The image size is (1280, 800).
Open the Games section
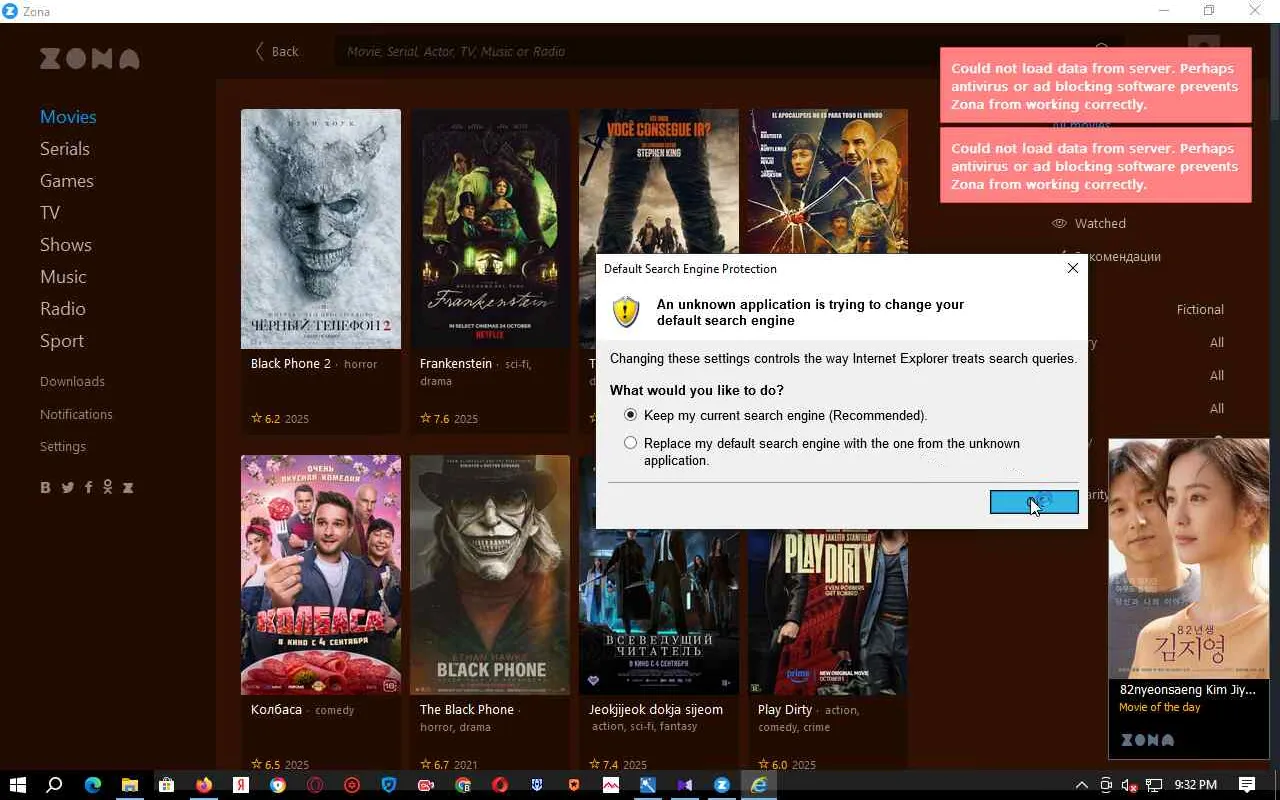67,181
